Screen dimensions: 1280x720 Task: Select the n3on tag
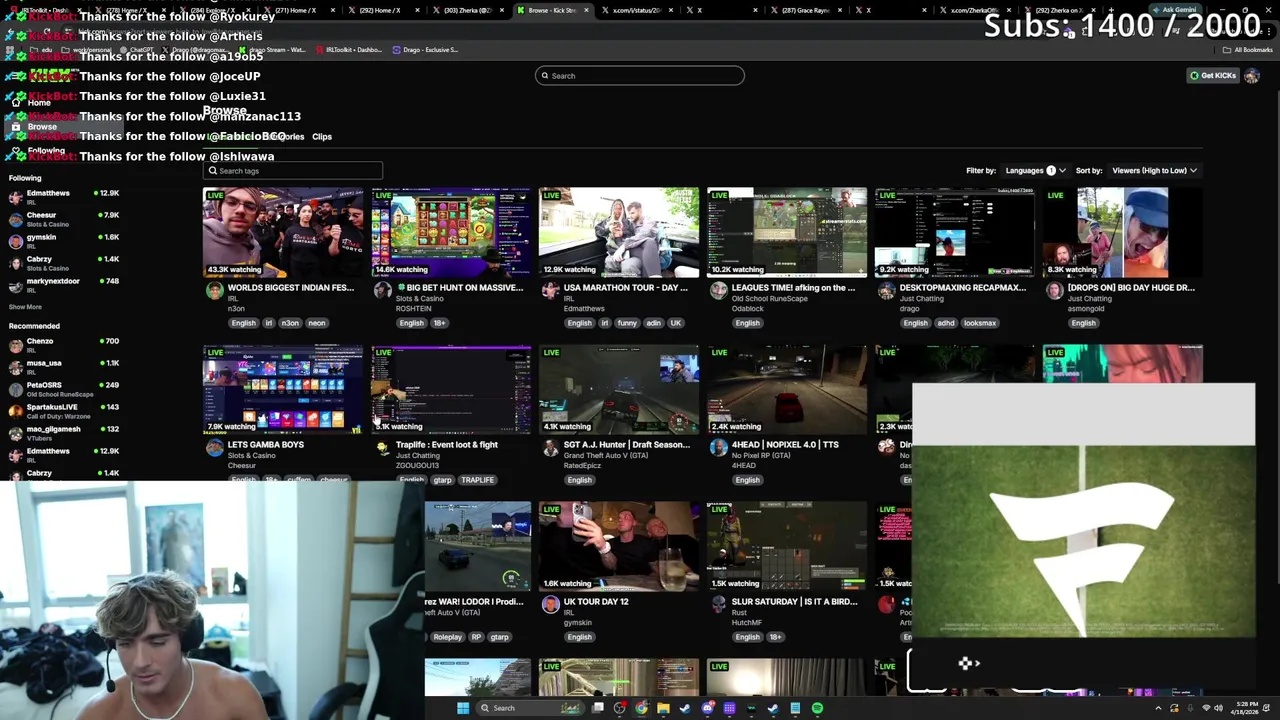[x=290, y=323]
